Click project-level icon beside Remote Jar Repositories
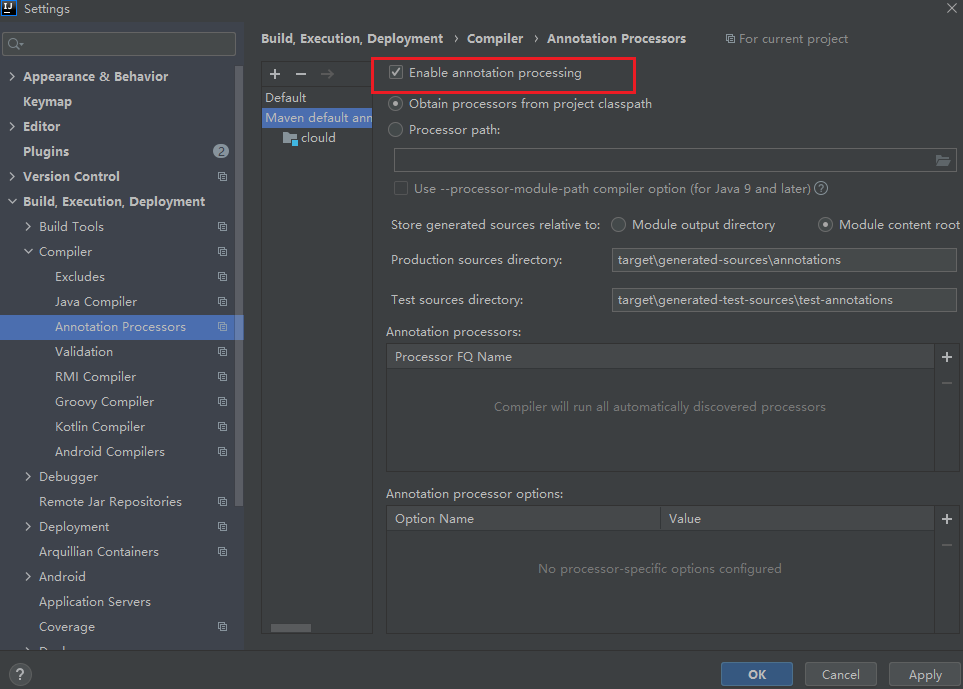Image resolution: width=963 pixels, height=689 pixels. [222, 502]
